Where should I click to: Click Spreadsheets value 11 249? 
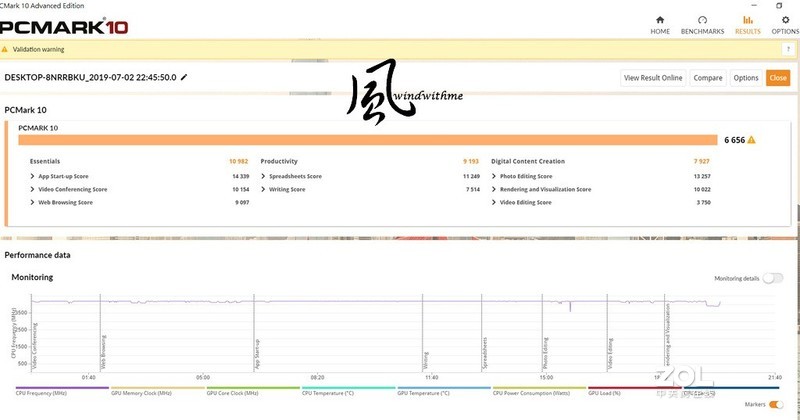coord(471,176)
